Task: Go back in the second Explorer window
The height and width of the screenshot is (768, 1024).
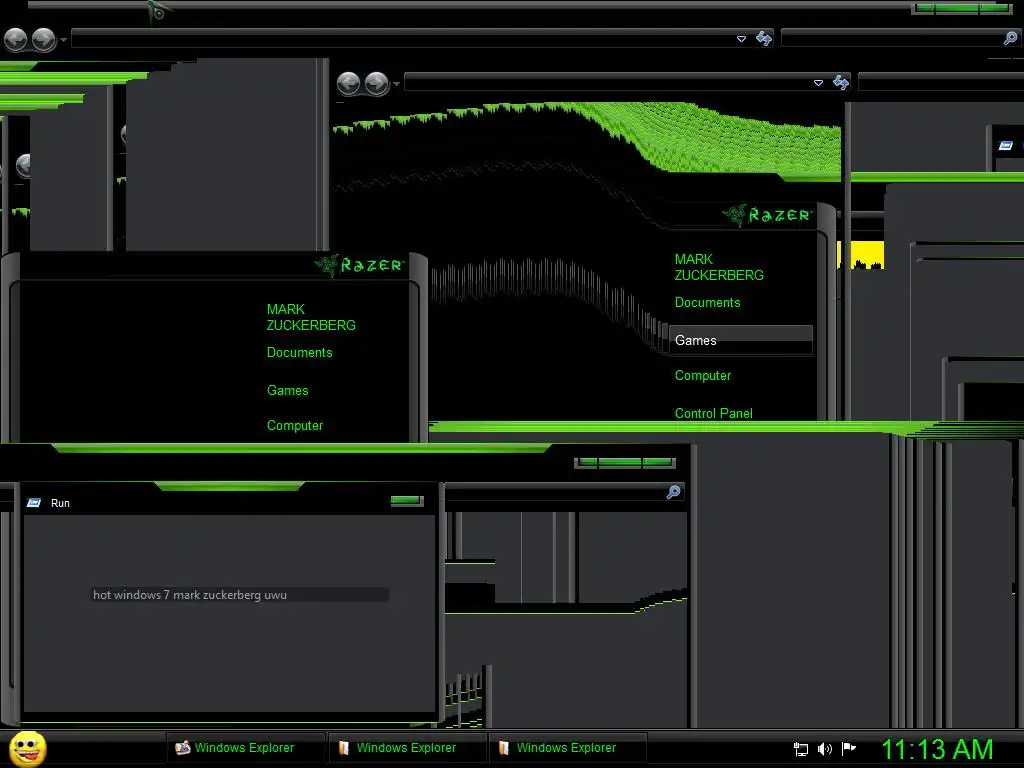Action: pyautogui.click(x=349, y=84)
